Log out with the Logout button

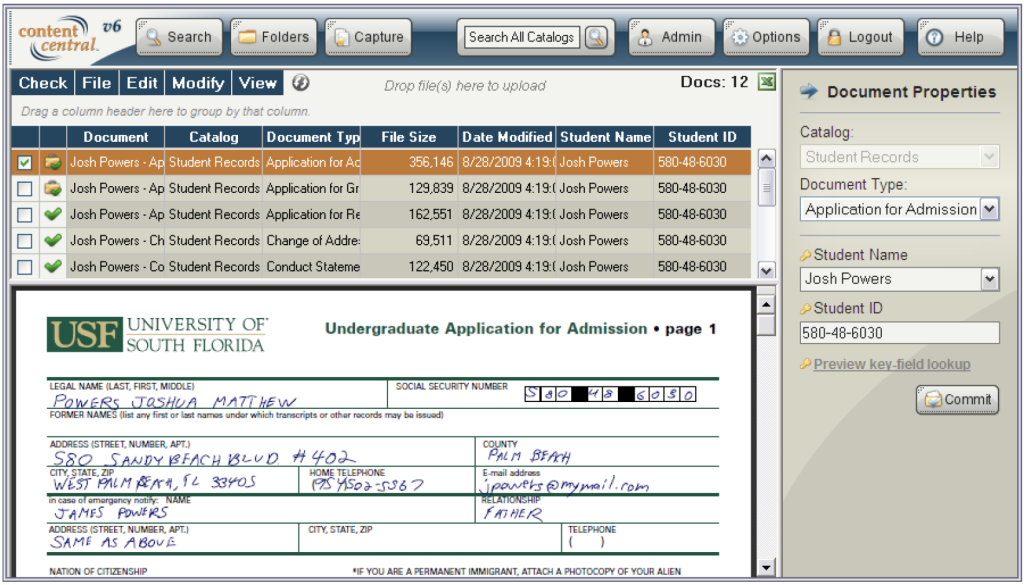860,37
